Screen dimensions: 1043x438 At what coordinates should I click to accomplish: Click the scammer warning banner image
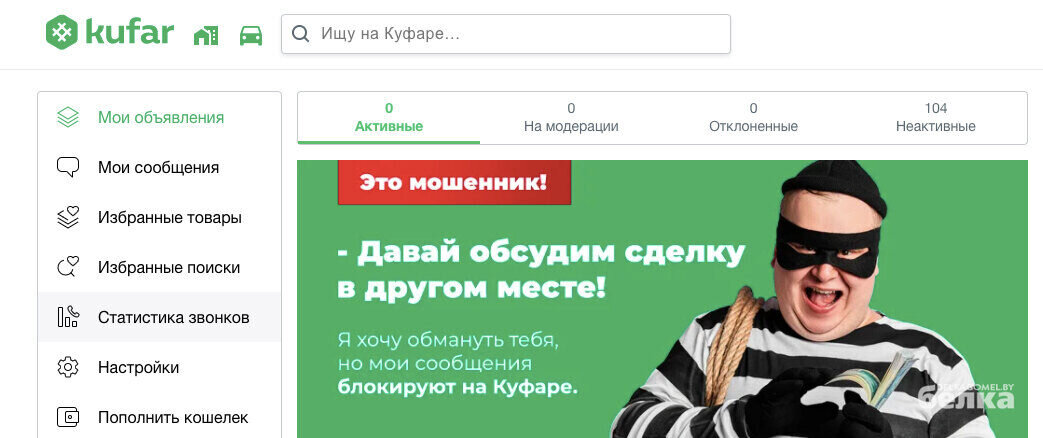[662, 299]
